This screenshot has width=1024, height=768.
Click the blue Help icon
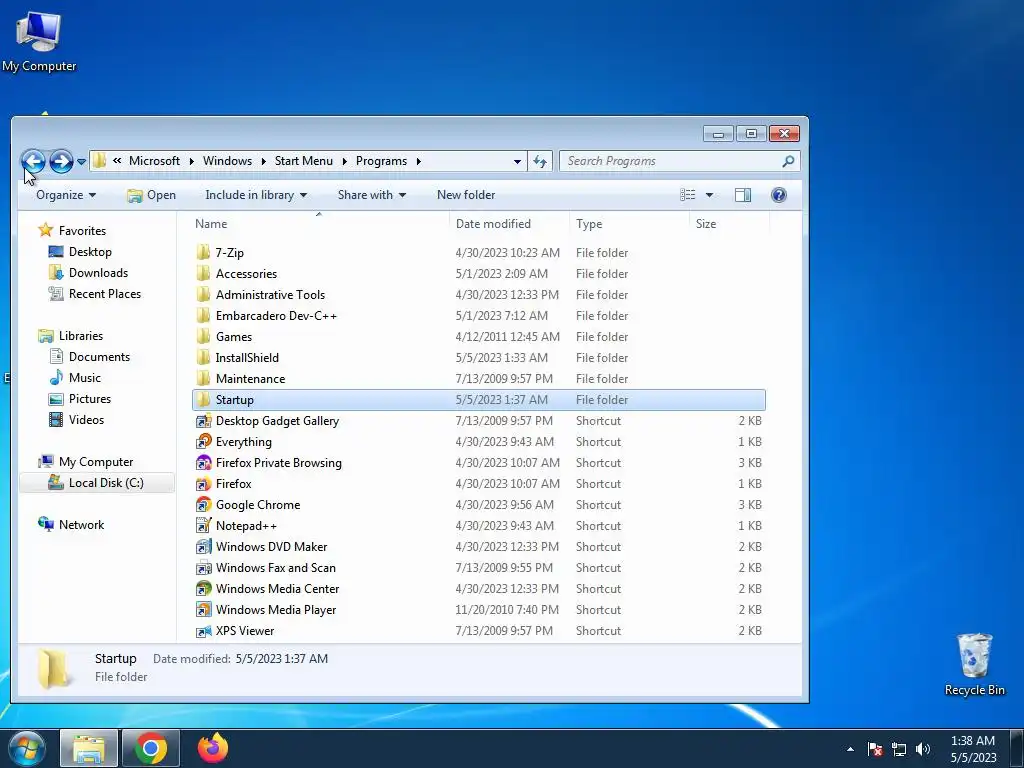(x=778, y=195)
